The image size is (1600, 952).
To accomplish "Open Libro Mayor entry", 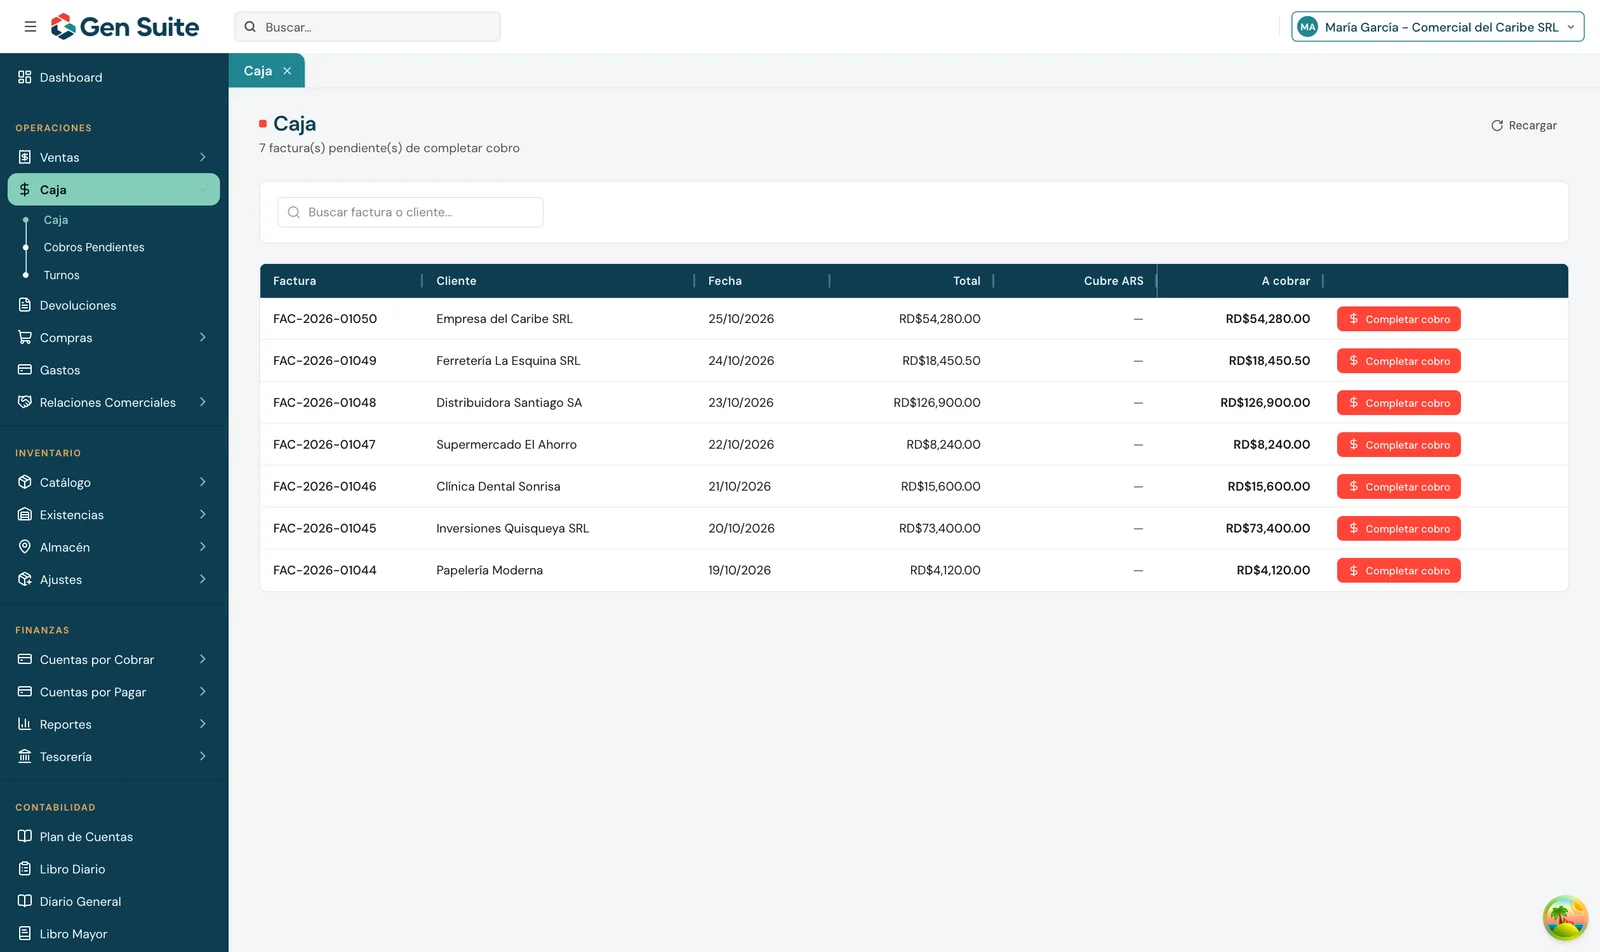I will point(114,934).
